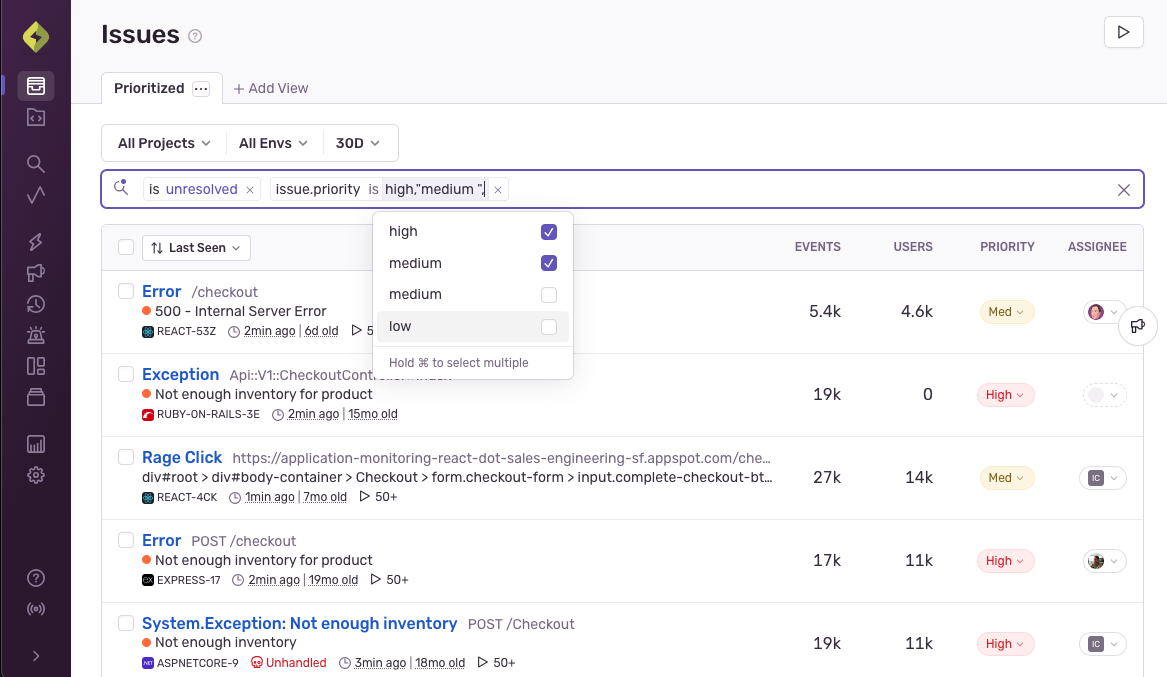1167x677 pixels.
Task: Remove the issue.priority filter token
Action: [x=498, y=190]
